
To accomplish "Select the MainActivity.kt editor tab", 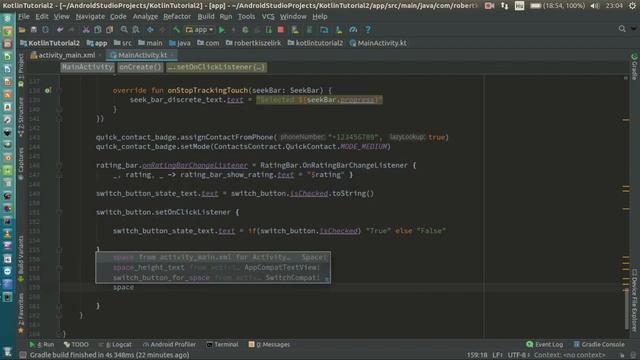I will pos(142,55).
